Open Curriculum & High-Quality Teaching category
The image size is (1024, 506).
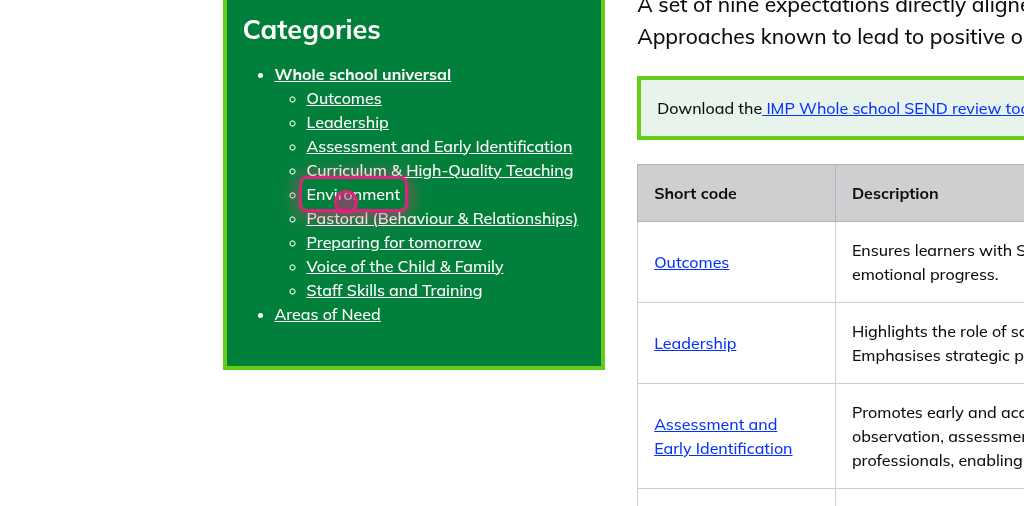(x=440, y=170)
